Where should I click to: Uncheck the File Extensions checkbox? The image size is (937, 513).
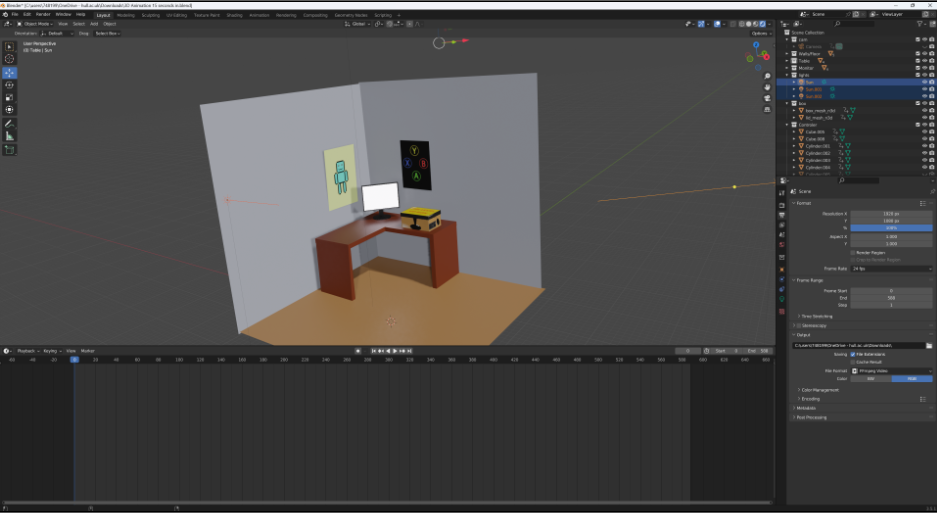point(852,354)
